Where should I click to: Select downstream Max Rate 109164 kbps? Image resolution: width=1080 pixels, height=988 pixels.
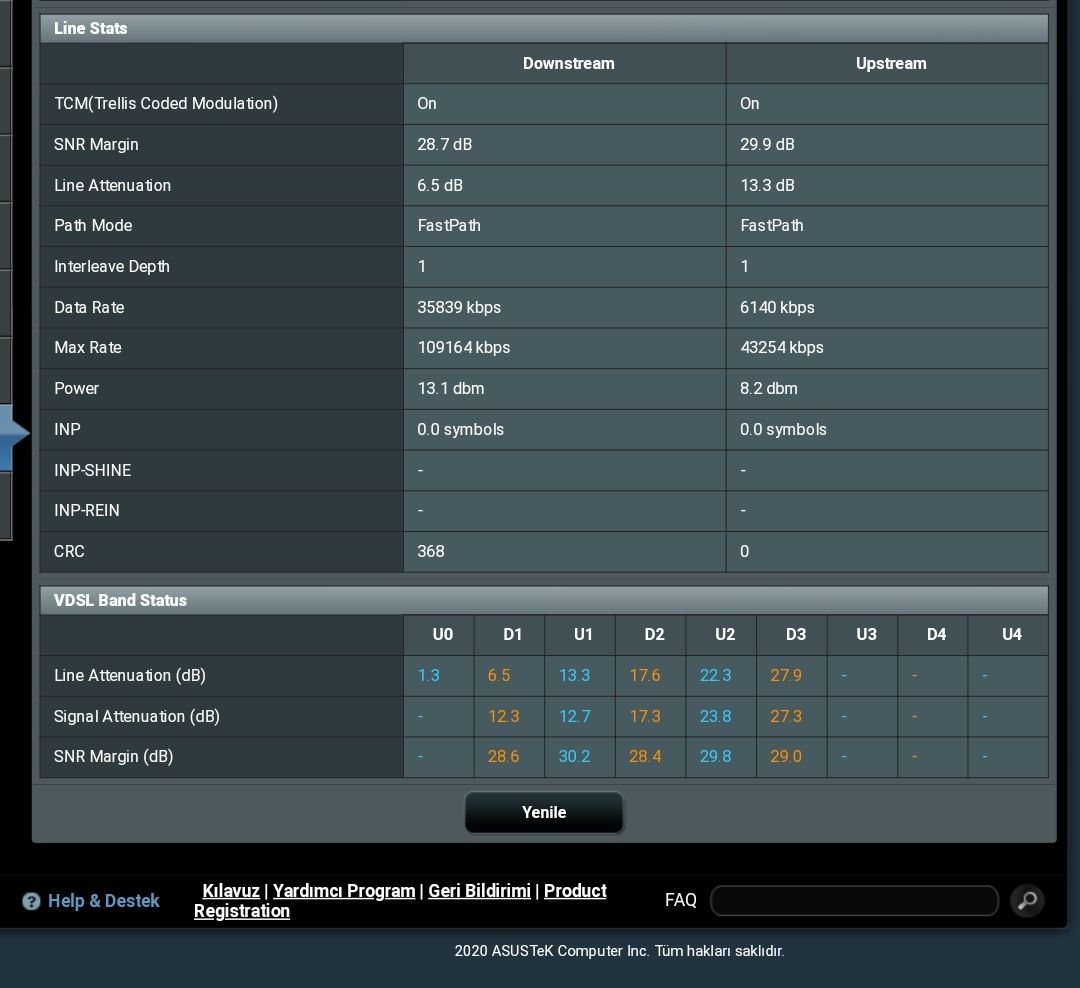(464, 347)
